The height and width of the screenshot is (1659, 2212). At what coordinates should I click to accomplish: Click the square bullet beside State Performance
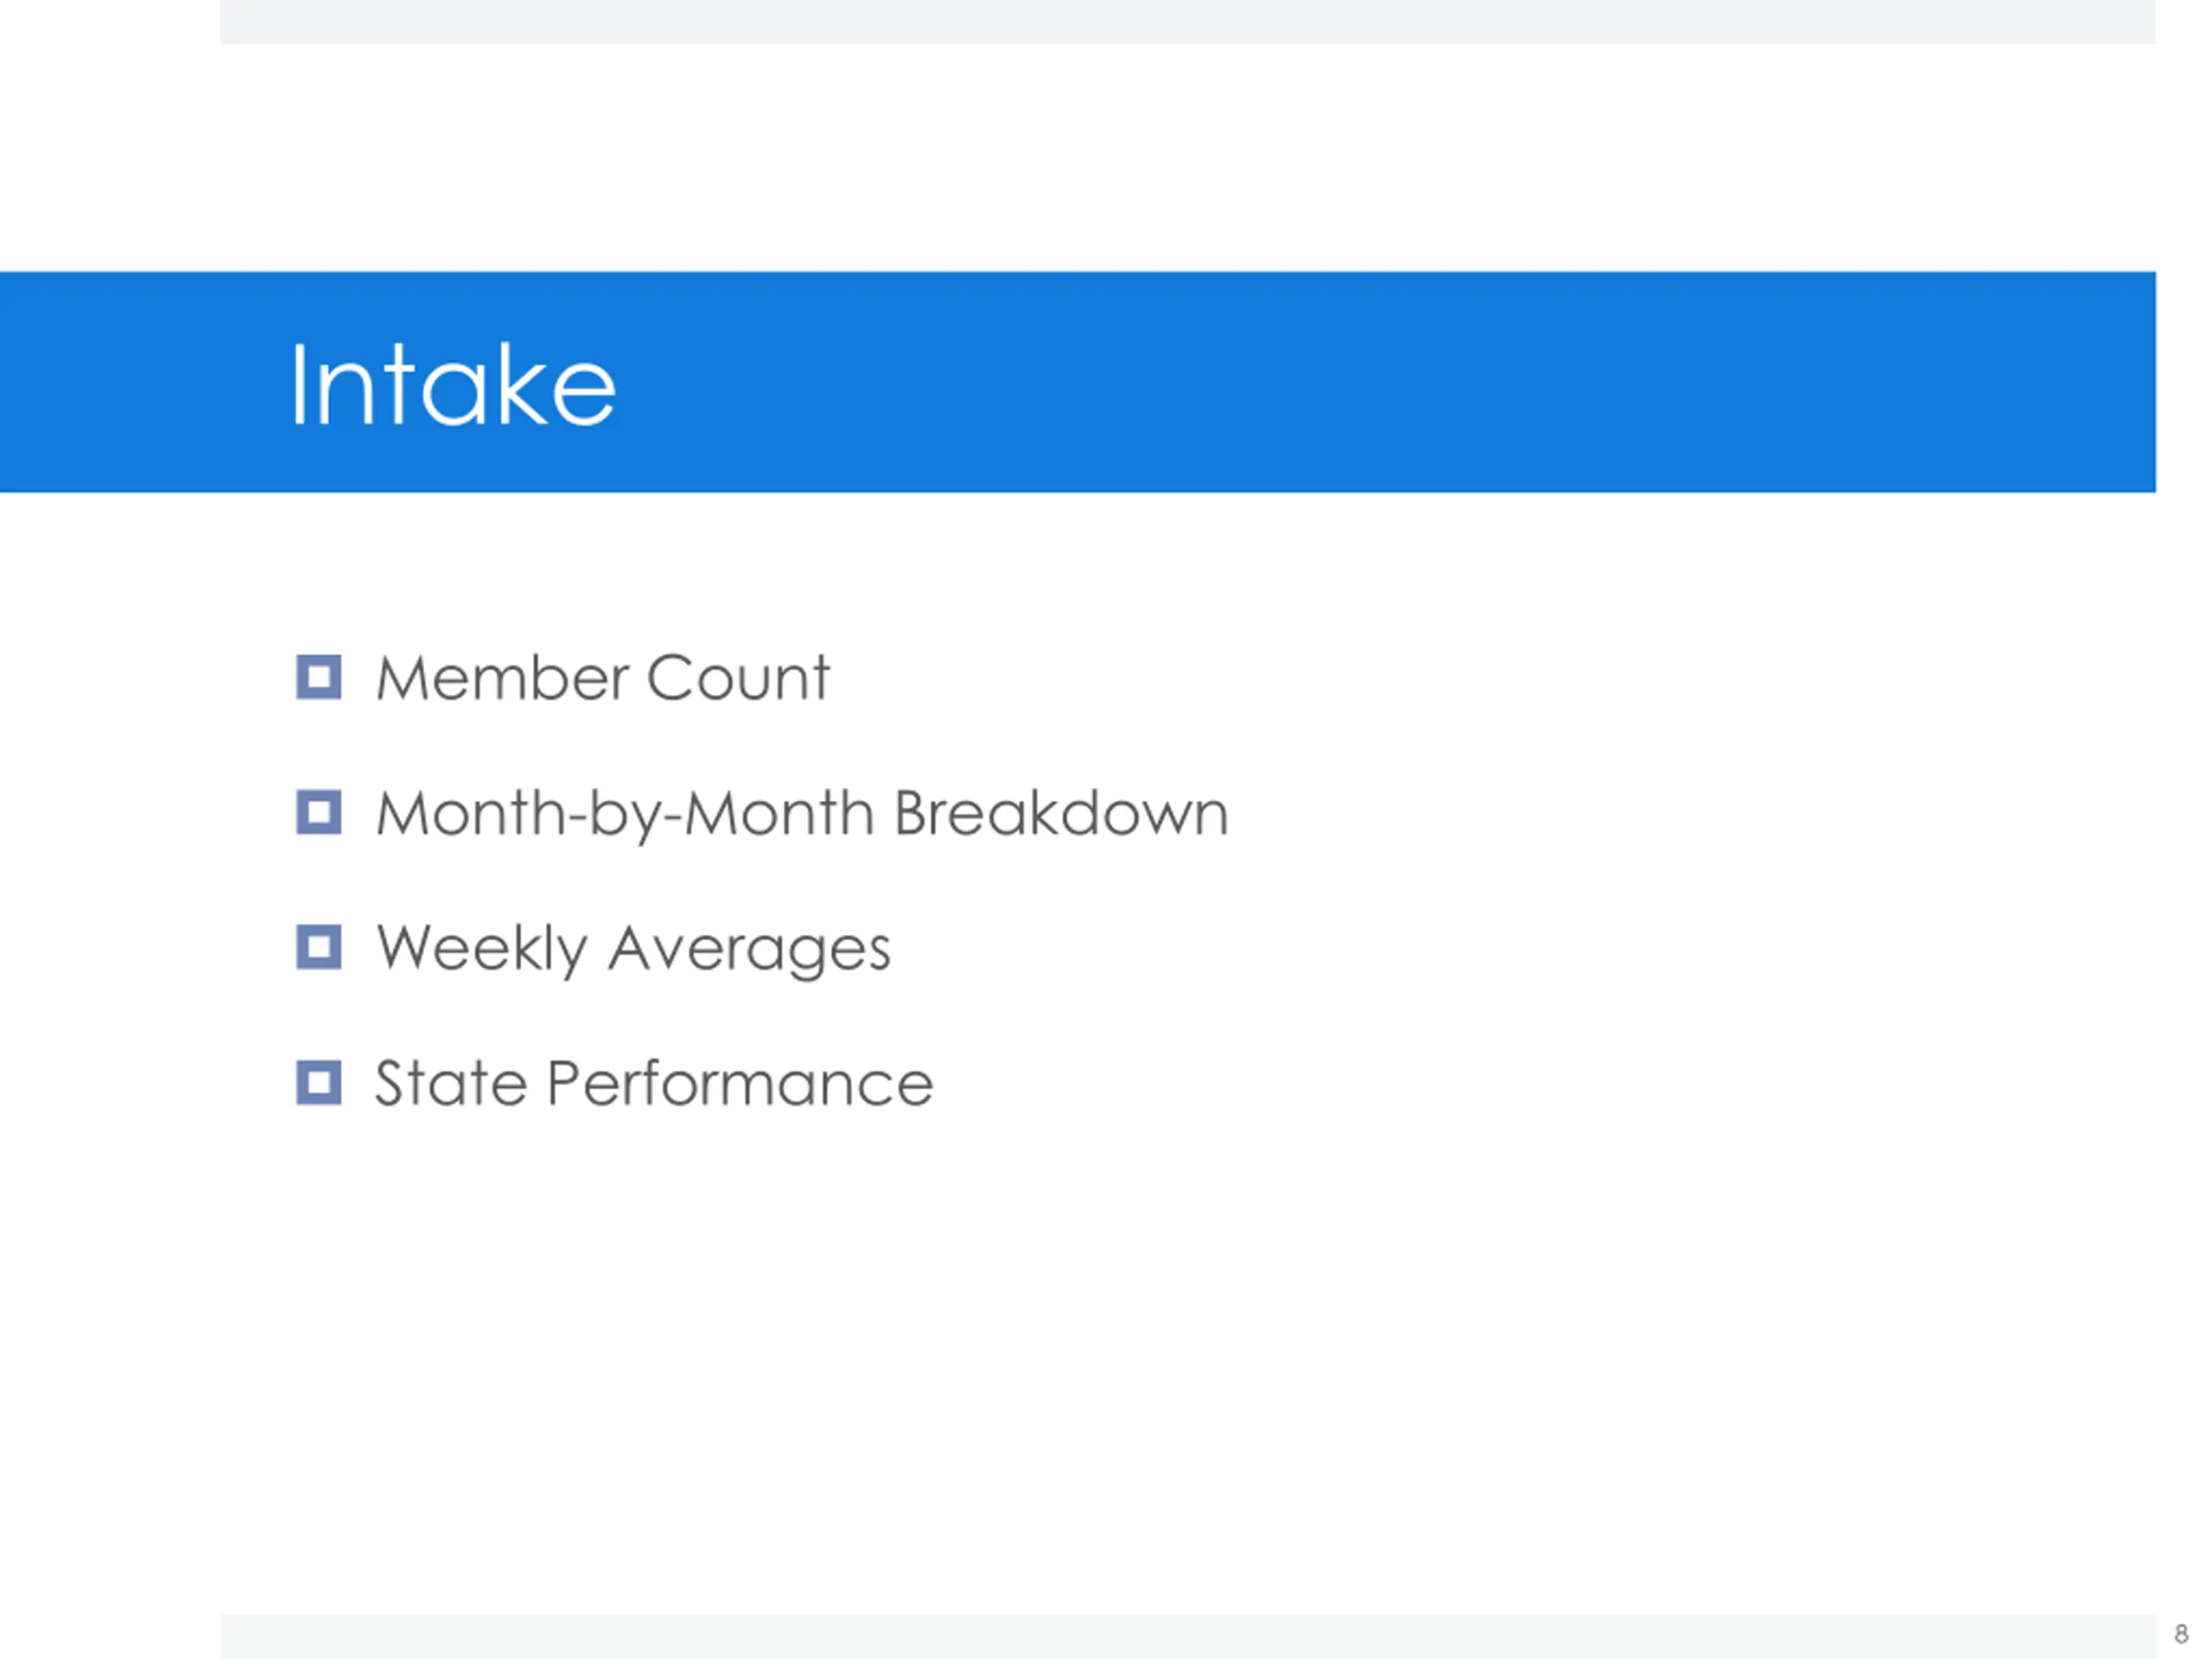(x=319, y=1082)
